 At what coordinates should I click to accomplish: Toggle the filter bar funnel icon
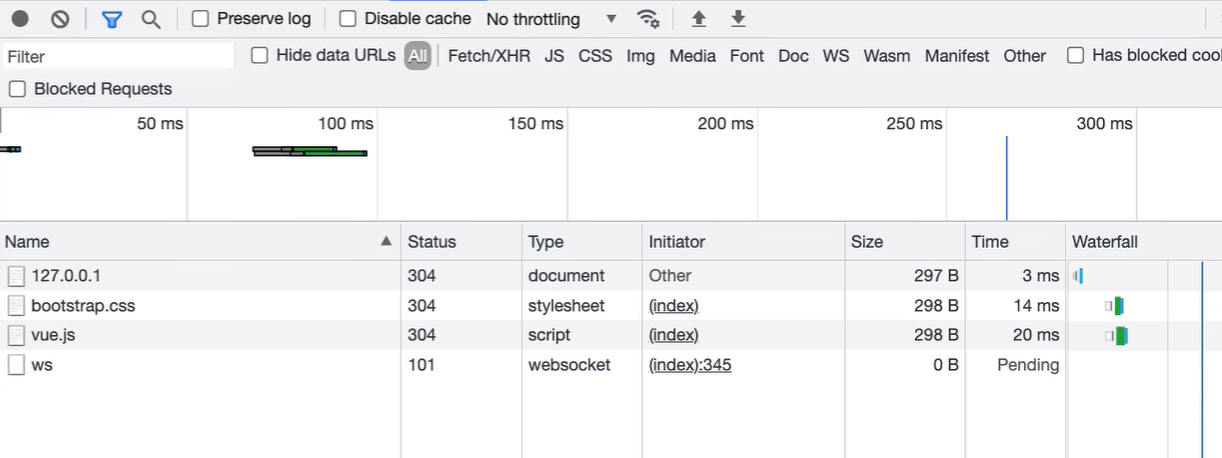[x=111, y=19]
